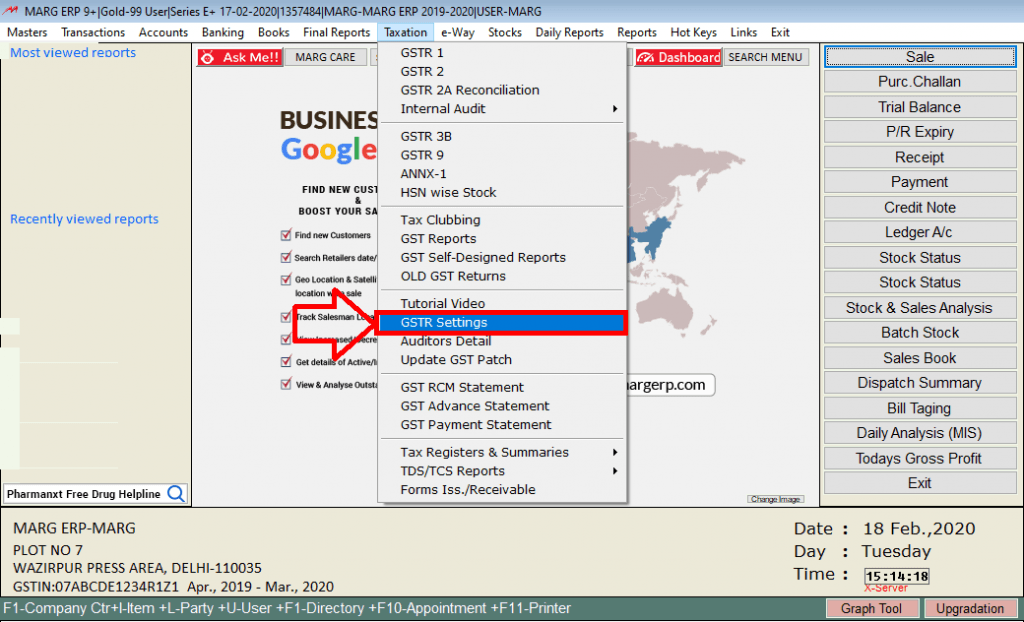Expand the Internal Audit submenu
This screenshot has height=622, width=1024.
[x=502, y=108]
